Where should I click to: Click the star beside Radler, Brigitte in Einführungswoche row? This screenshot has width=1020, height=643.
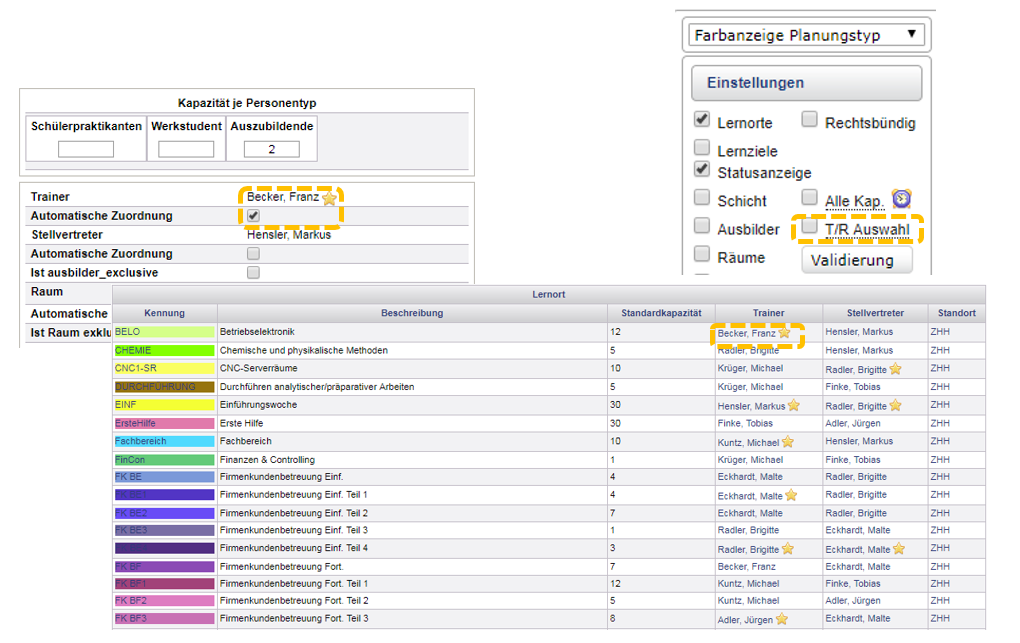tap(896, 405)
